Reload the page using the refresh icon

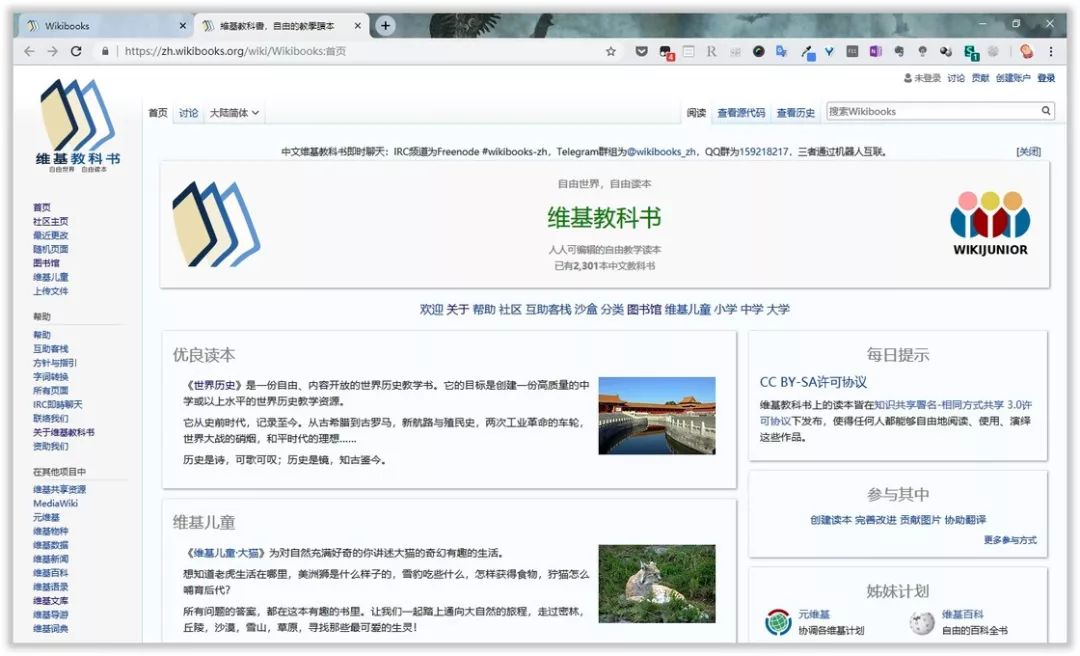[x=76, y=51]
